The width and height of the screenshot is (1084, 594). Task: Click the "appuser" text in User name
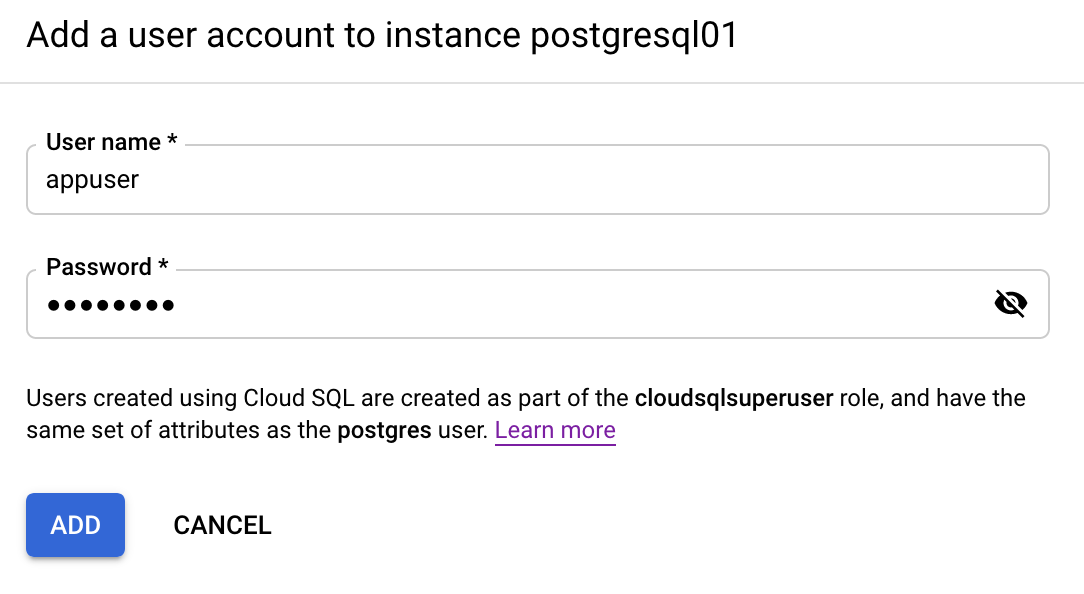click(x=93, y=180)
